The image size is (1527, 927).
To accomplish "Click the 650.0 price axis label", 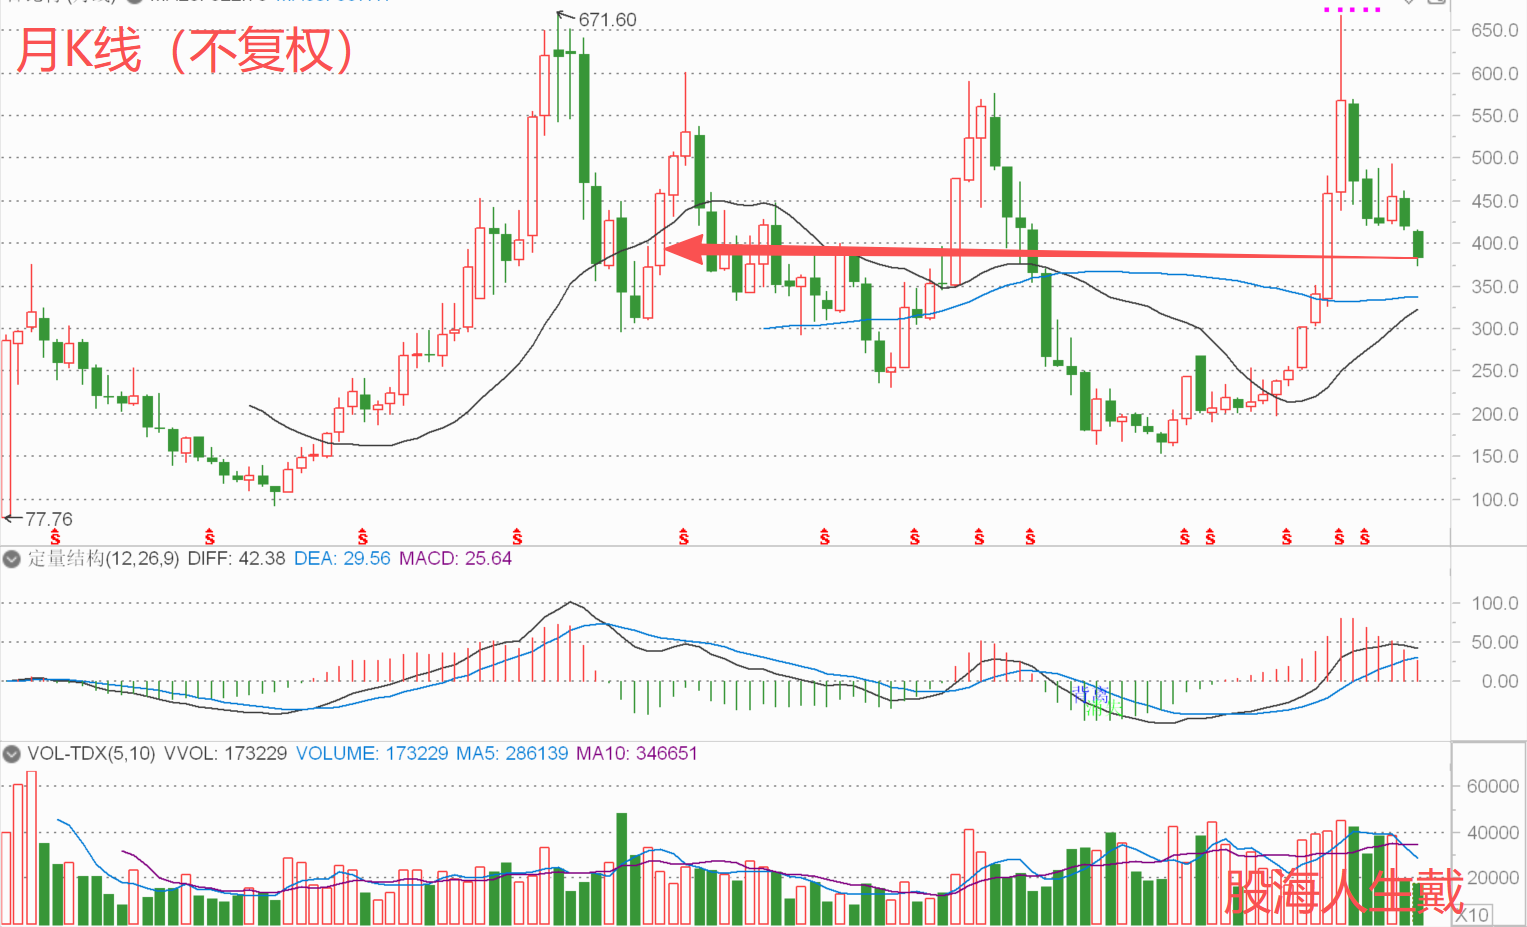I will coord(1494,30).
